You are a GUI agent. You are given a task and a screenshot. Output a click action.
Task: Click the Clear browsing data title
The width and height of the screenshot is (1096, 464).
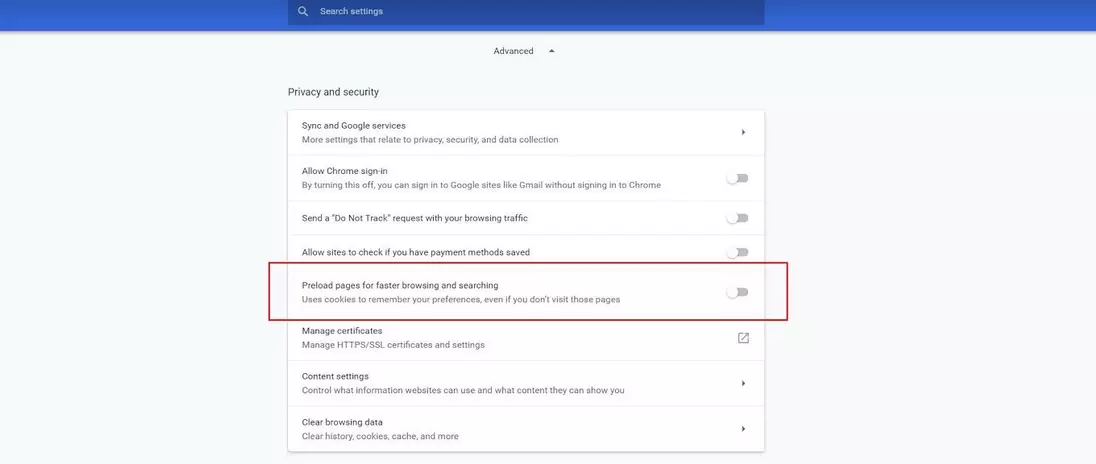tap(342, 422)
